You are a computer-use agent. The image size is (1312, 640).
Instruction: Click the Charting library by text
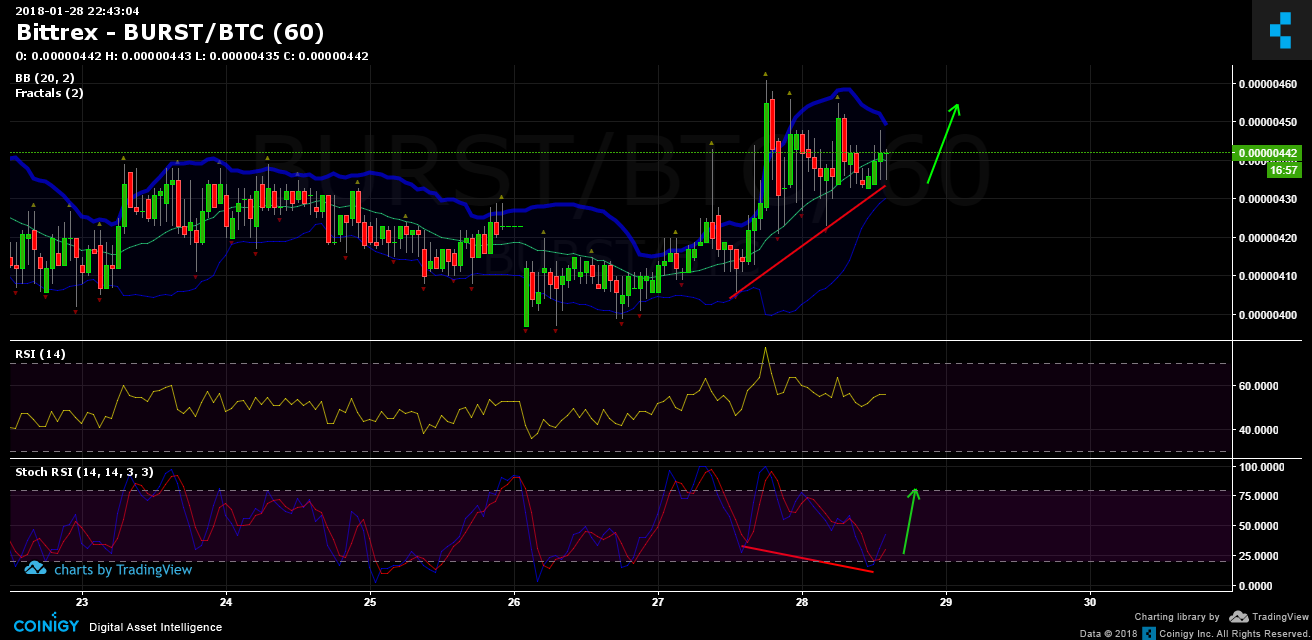[x=1177, y=617]
